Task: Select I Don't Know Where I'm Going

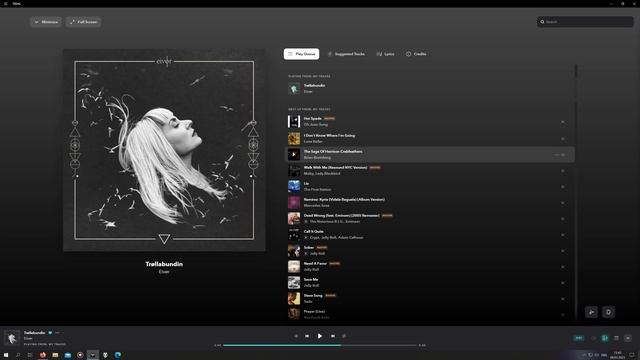Action: (x=429, y=138)
